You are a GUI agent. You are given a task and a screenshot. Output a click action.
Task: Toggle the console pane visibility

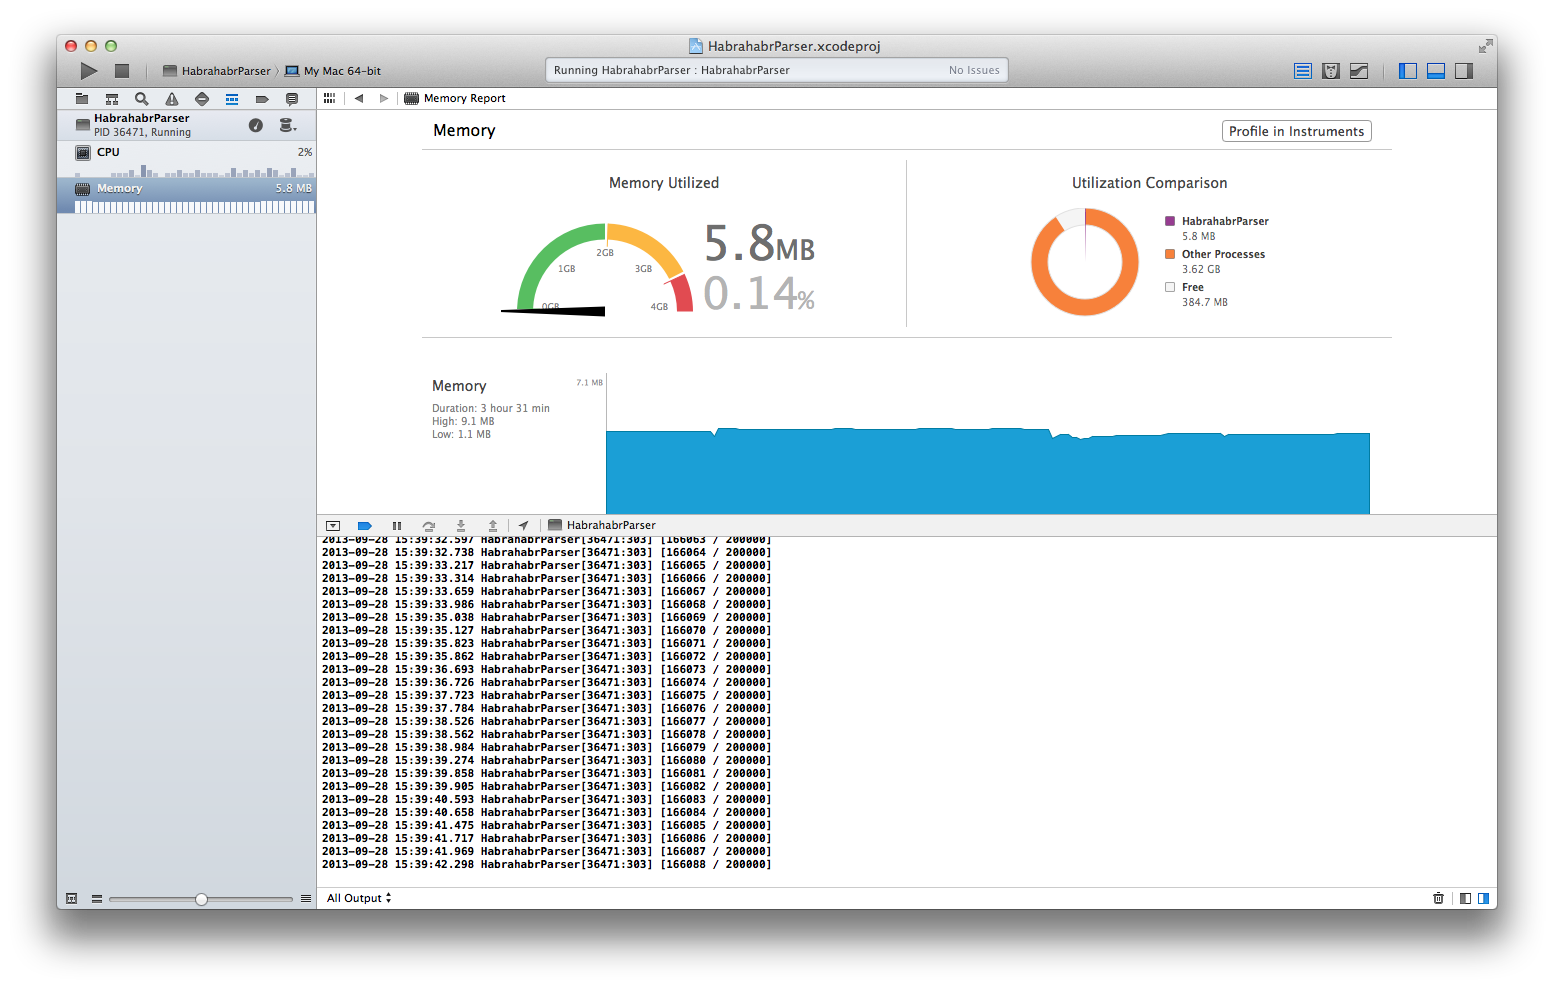[1483, 898]
